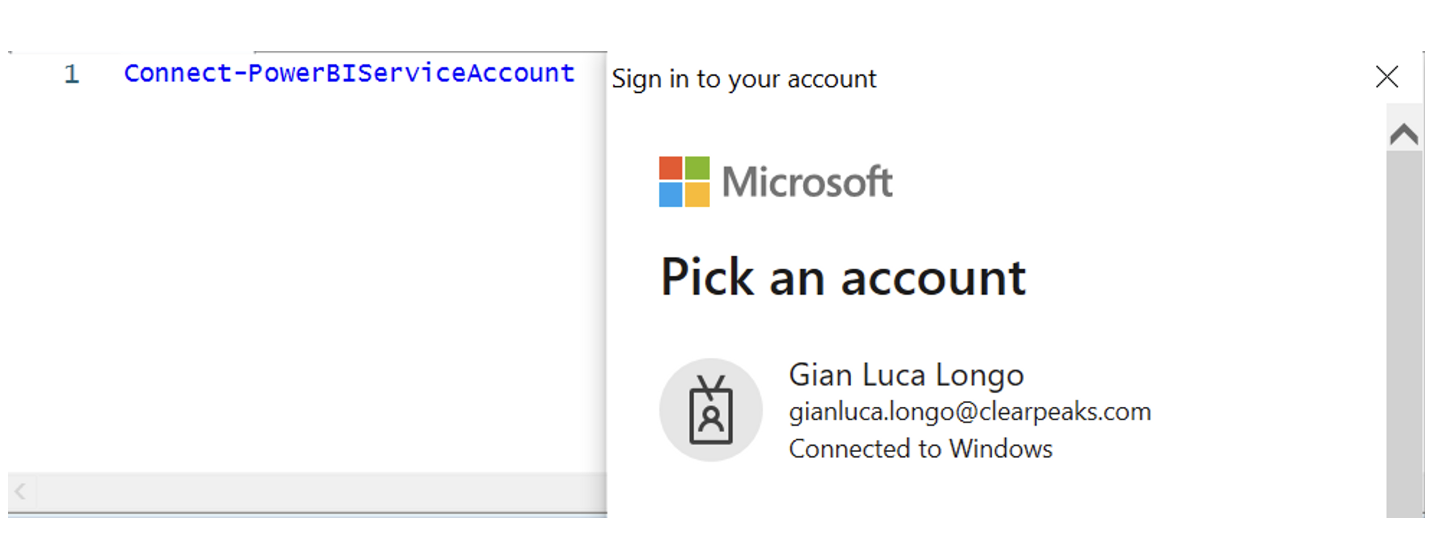Click the sign-in dialog's vertical scrollbar thumb

pos(1404,335)
